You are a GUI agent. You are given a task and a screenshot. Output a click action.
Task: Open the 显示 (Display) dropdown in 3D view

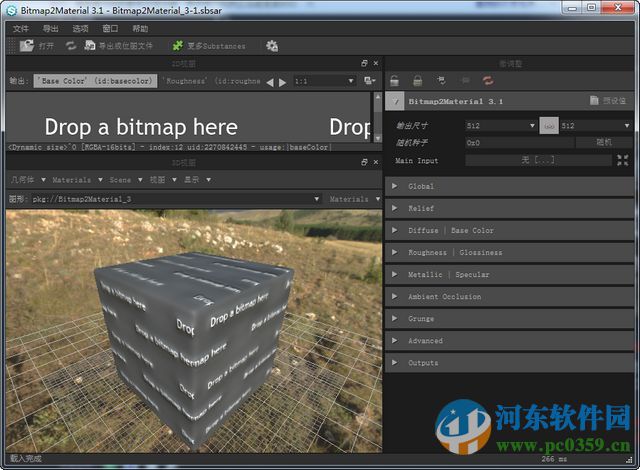click(197, 180)
